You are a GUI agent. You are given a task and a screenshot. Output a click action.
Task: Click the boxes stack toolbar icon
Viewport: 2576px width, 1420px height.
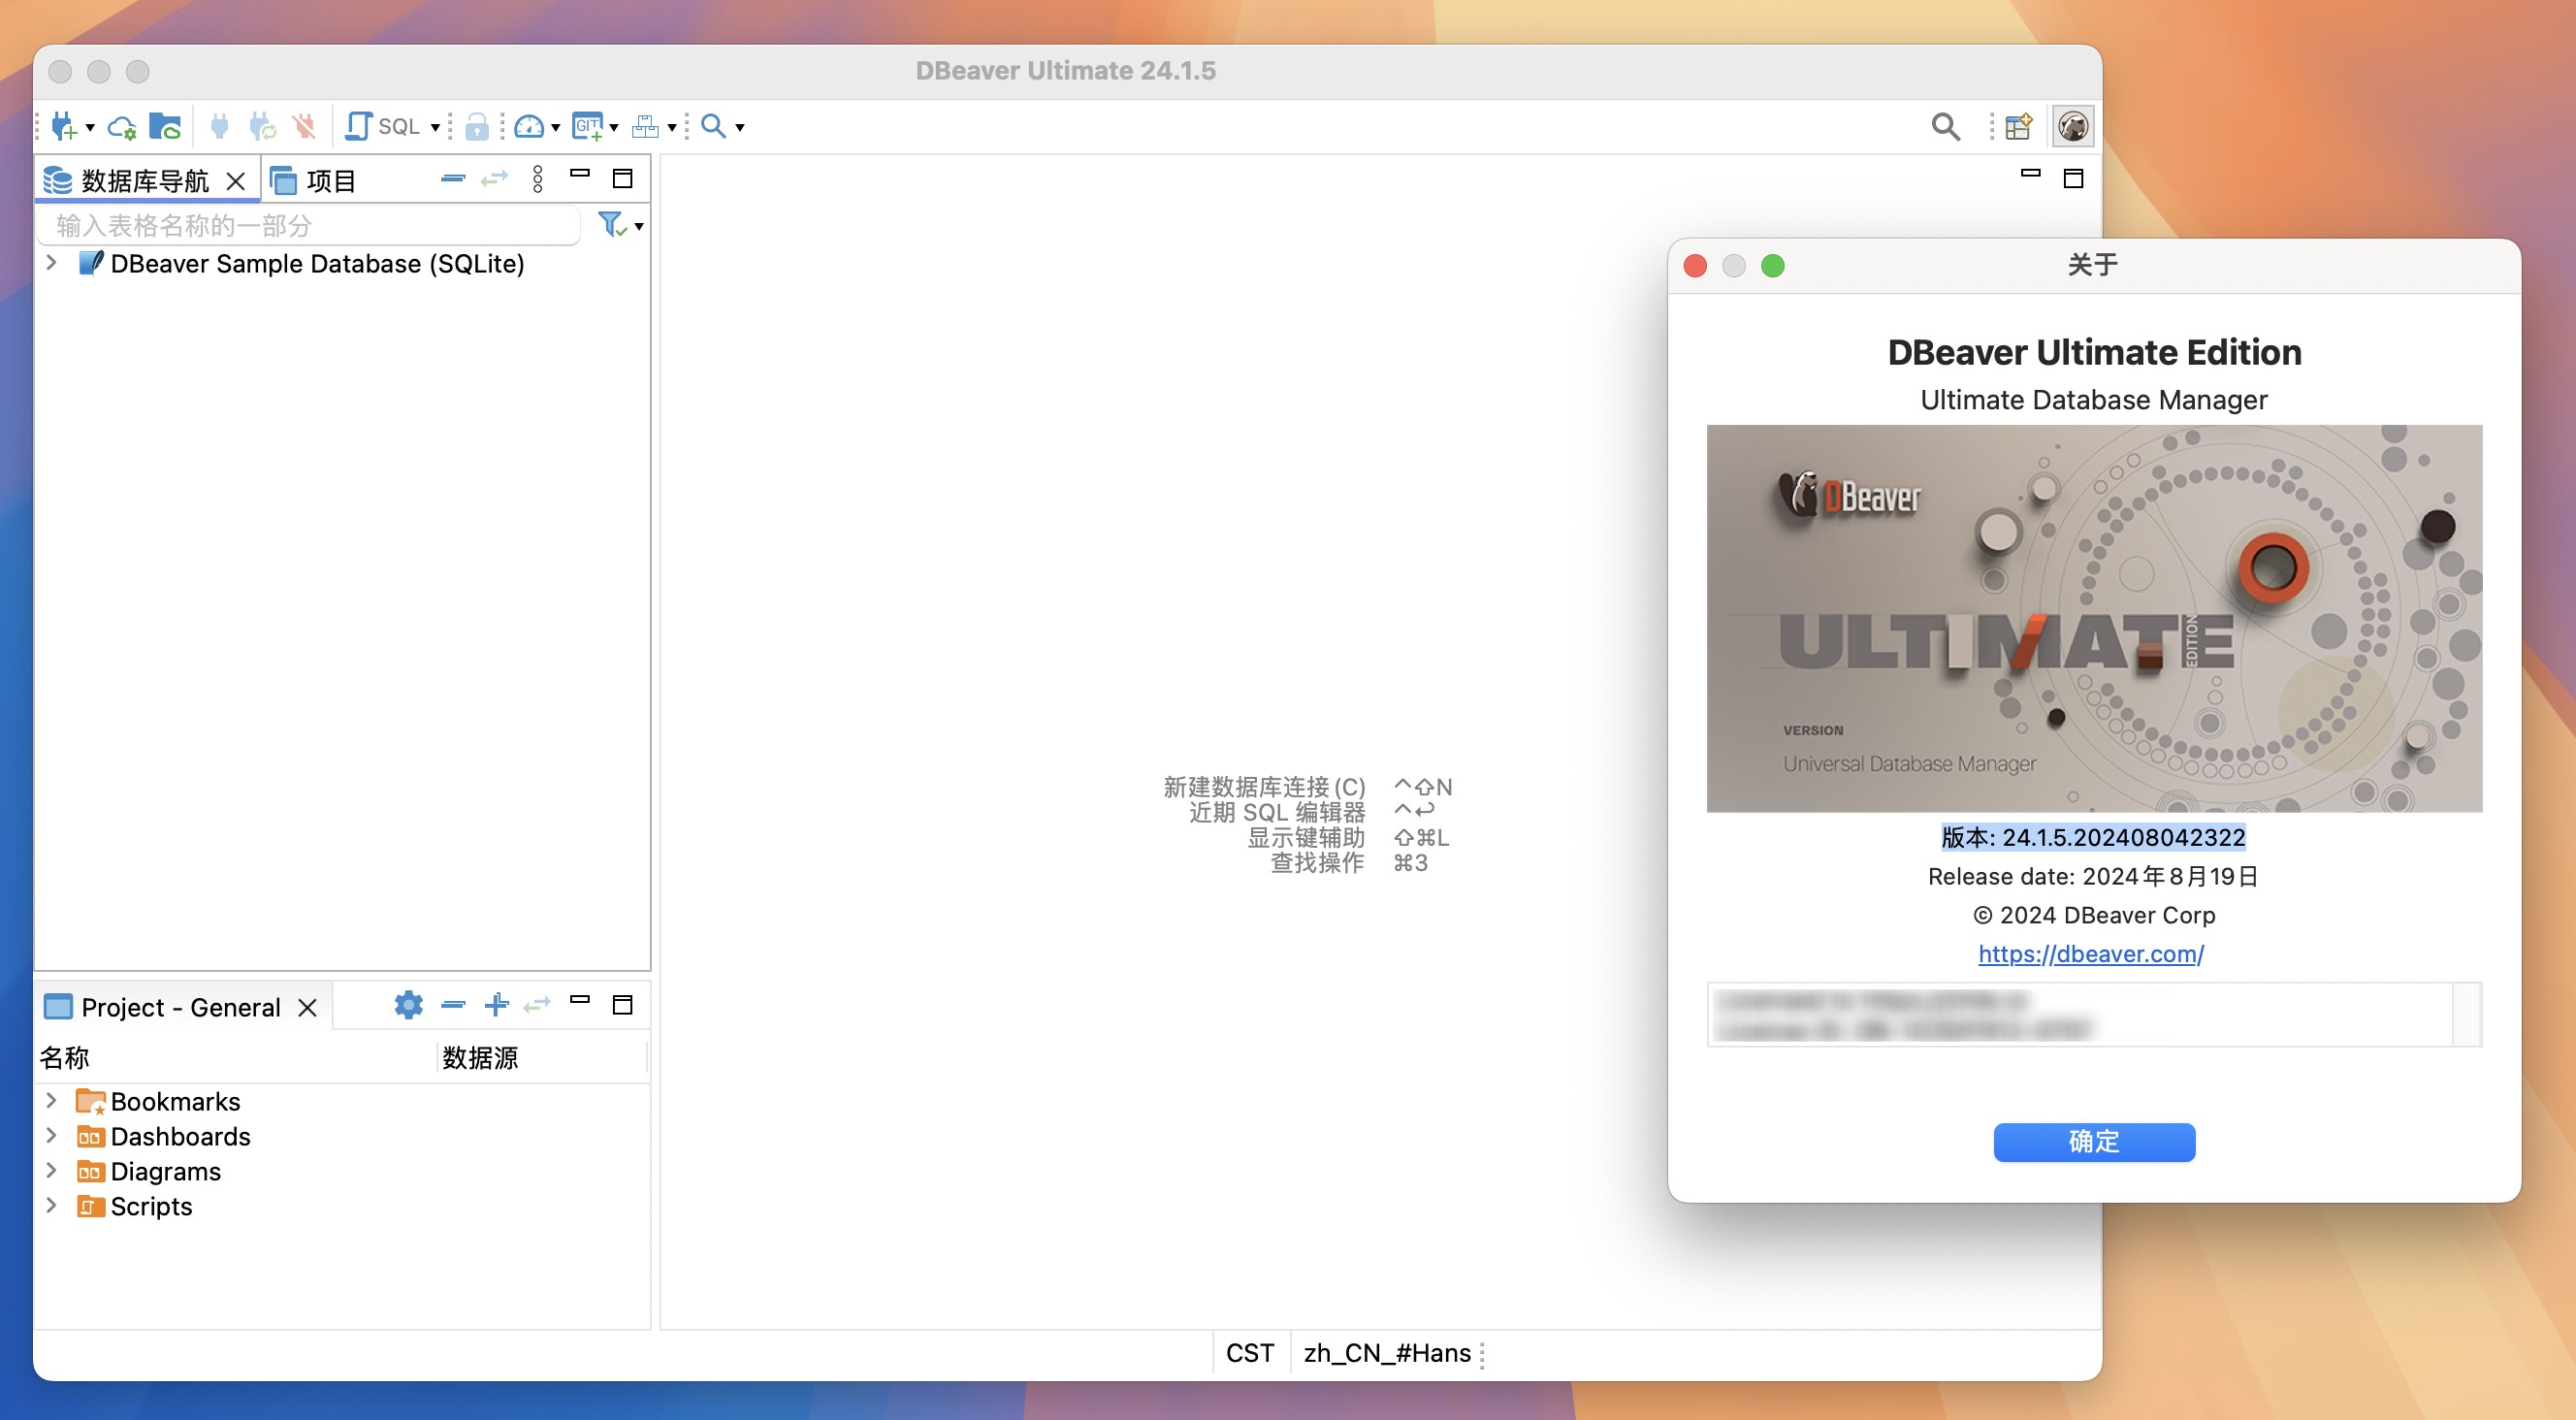(x=646, y=127)
